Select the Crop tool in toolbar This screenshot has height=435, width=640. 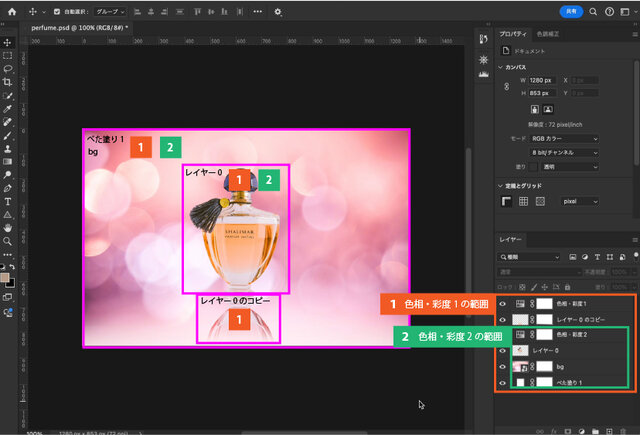click(x=7, y=81)
